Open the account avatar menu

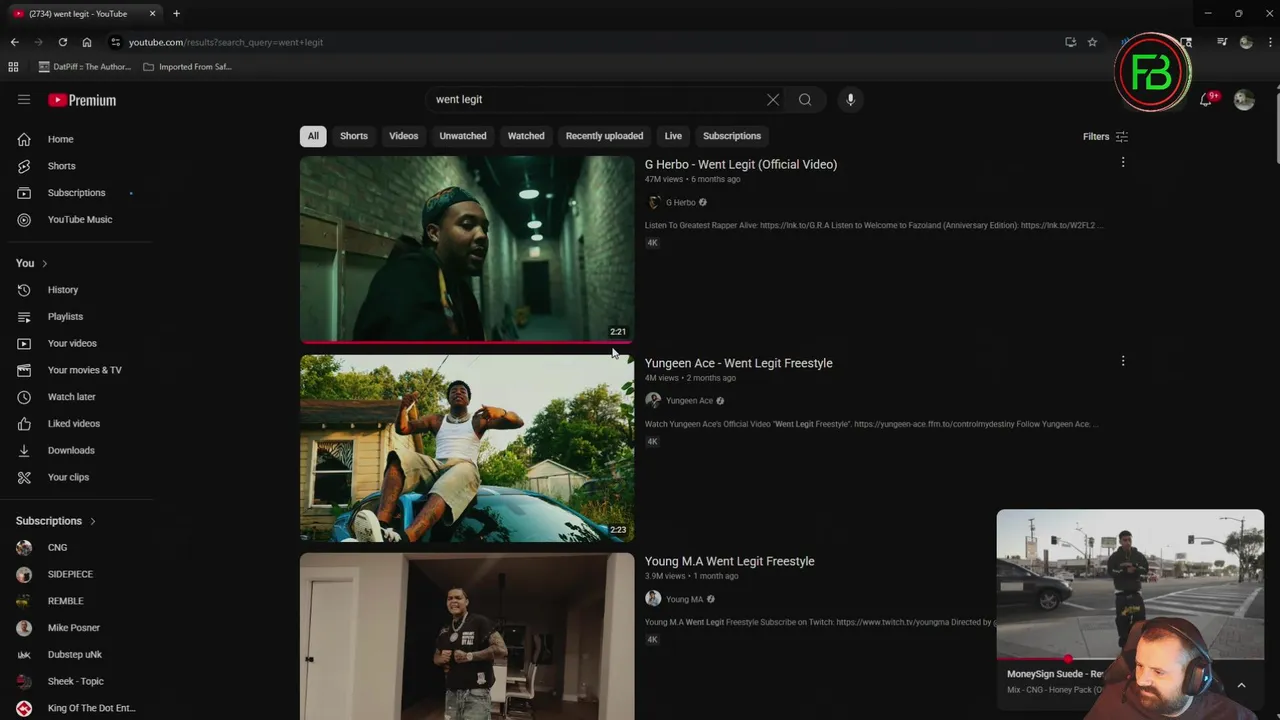(x=1244, y=99)
